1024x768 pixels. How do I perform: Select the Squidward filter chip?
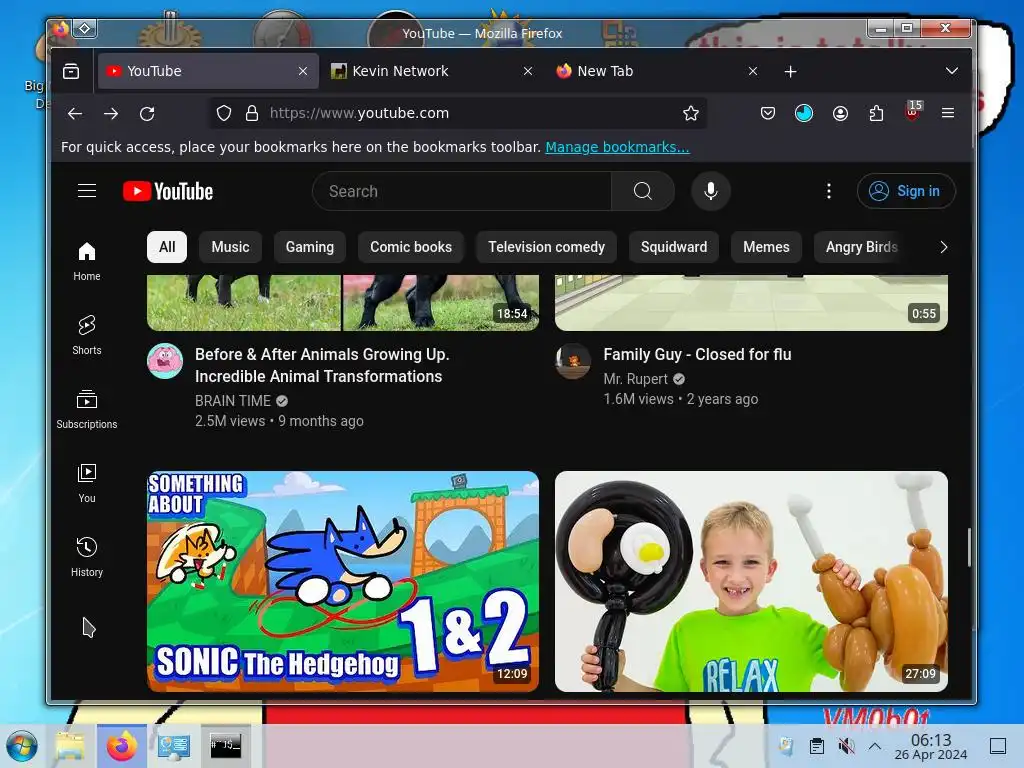point(674,247)
